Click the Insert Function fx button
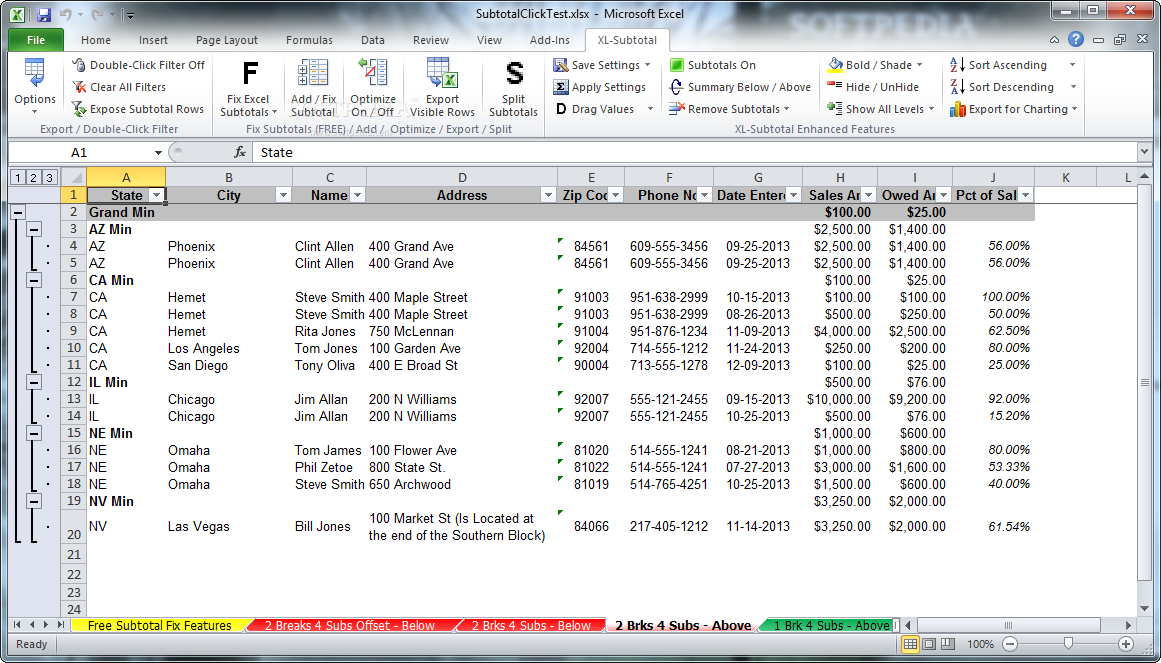 (x=240, y=153)
